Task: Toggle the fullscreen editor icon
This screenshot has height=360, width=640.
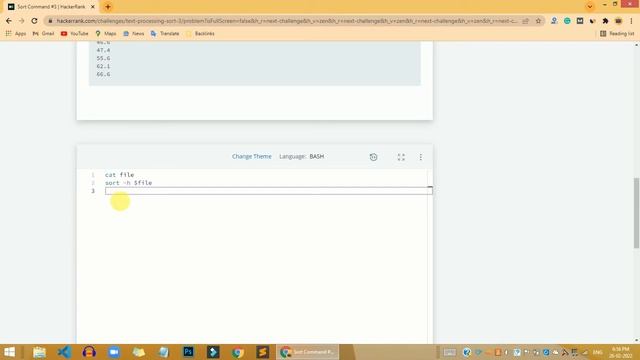Action: tap(401, 157)
